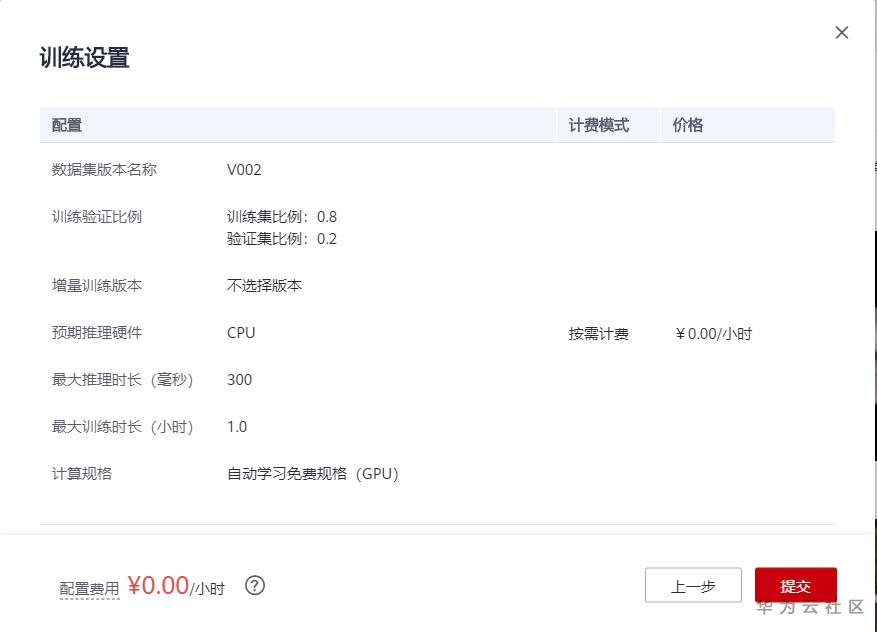
Task: Select the 验证集比例 0.2 value
Action: click(283, 239)
